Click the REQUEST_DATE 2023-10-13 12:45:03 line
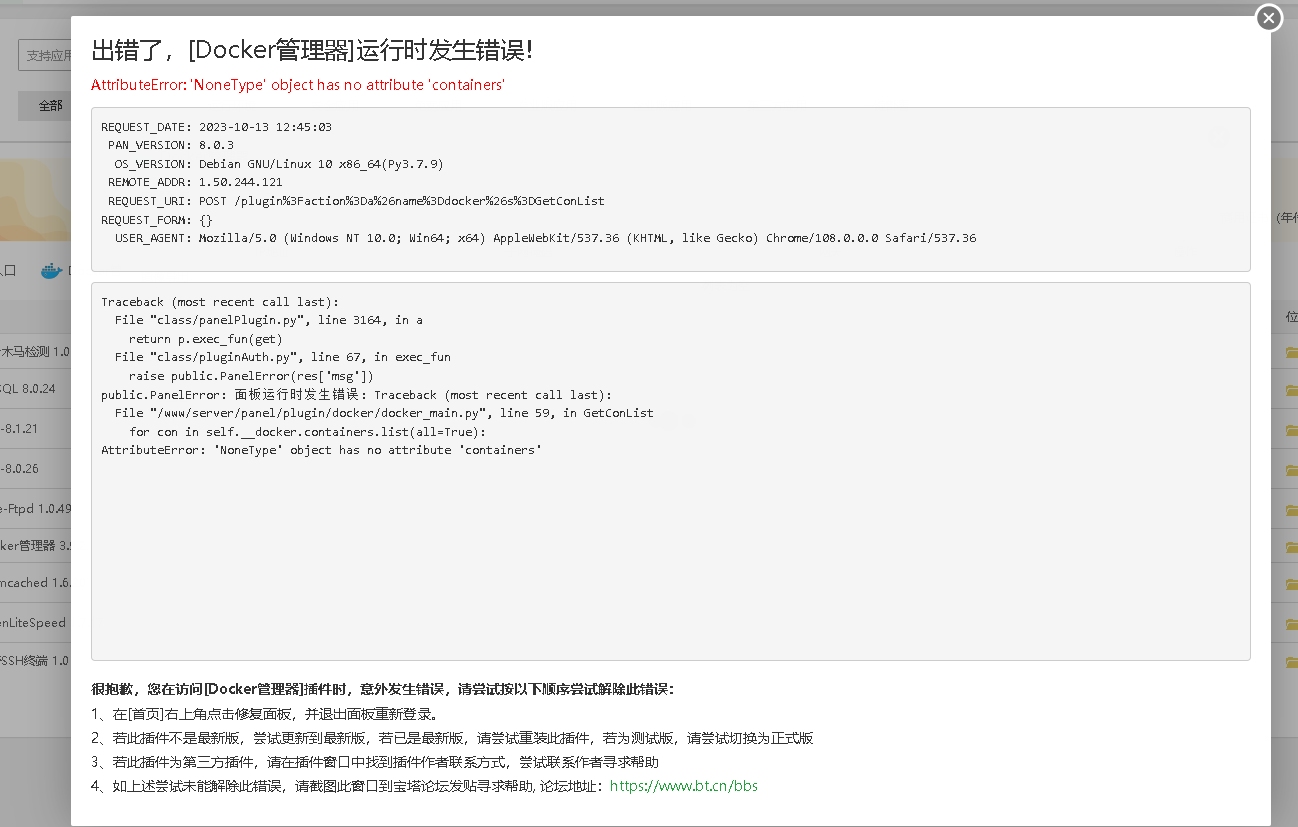This screenshot has width=1298, height=827. click(216, 127)
